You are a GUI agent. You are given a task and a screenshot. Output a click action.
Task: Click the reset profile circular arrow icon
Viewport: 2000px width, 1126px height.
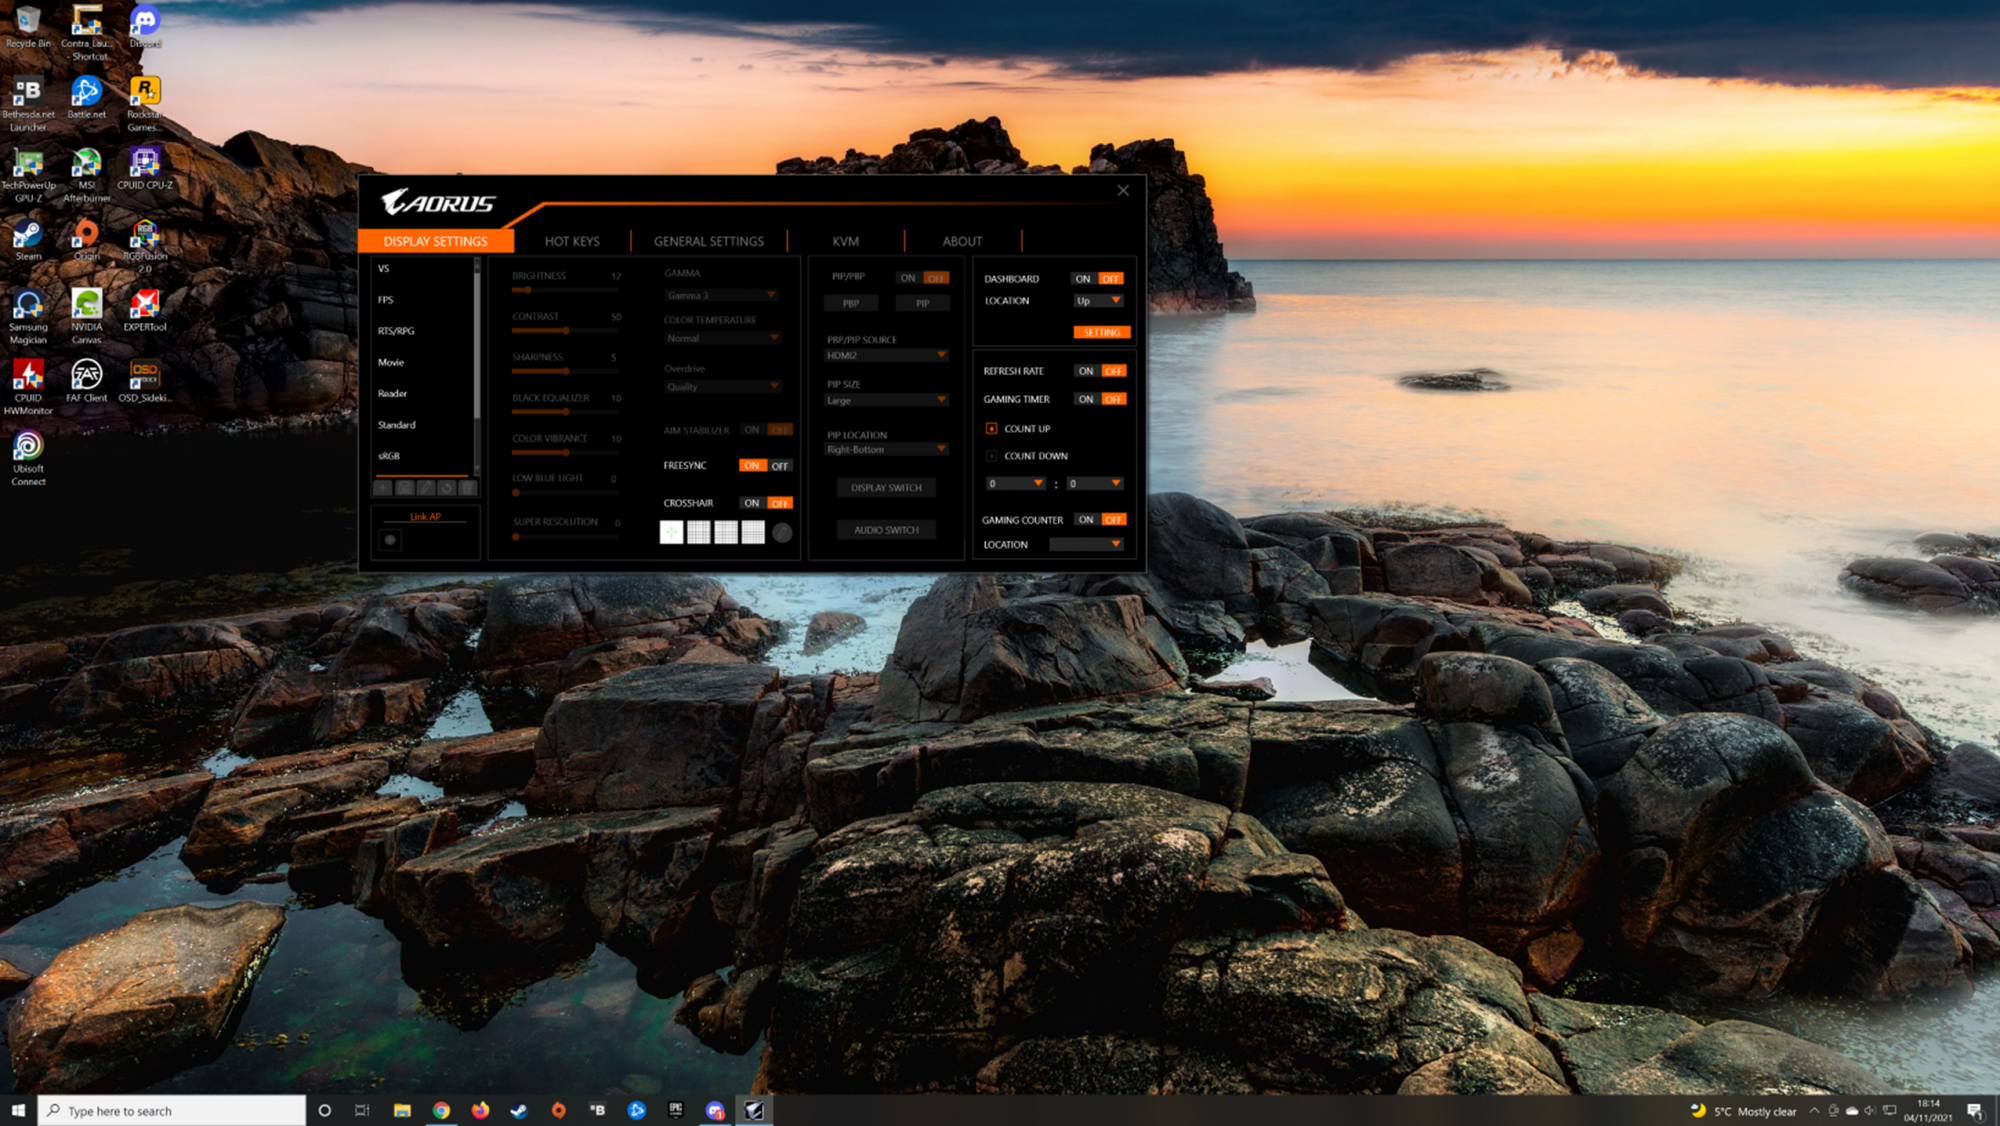pyautogui.click(x=446, y=488)
